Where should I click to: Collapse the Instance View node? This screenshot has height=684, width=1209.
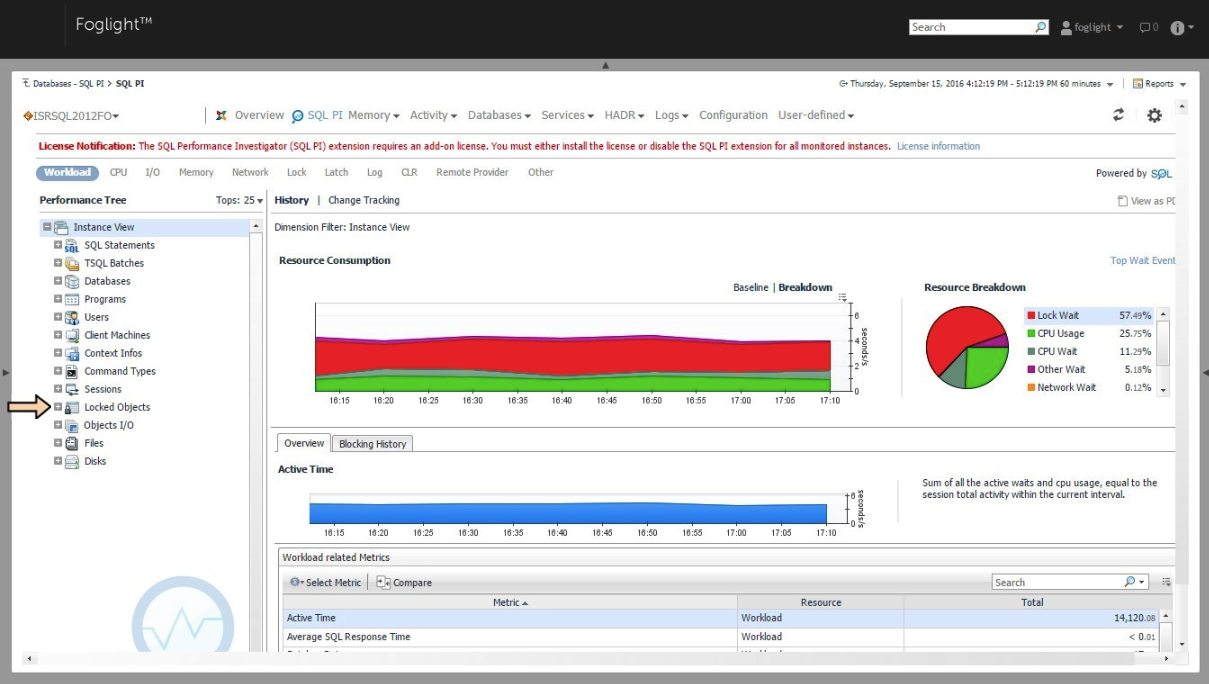coord(47,227)
